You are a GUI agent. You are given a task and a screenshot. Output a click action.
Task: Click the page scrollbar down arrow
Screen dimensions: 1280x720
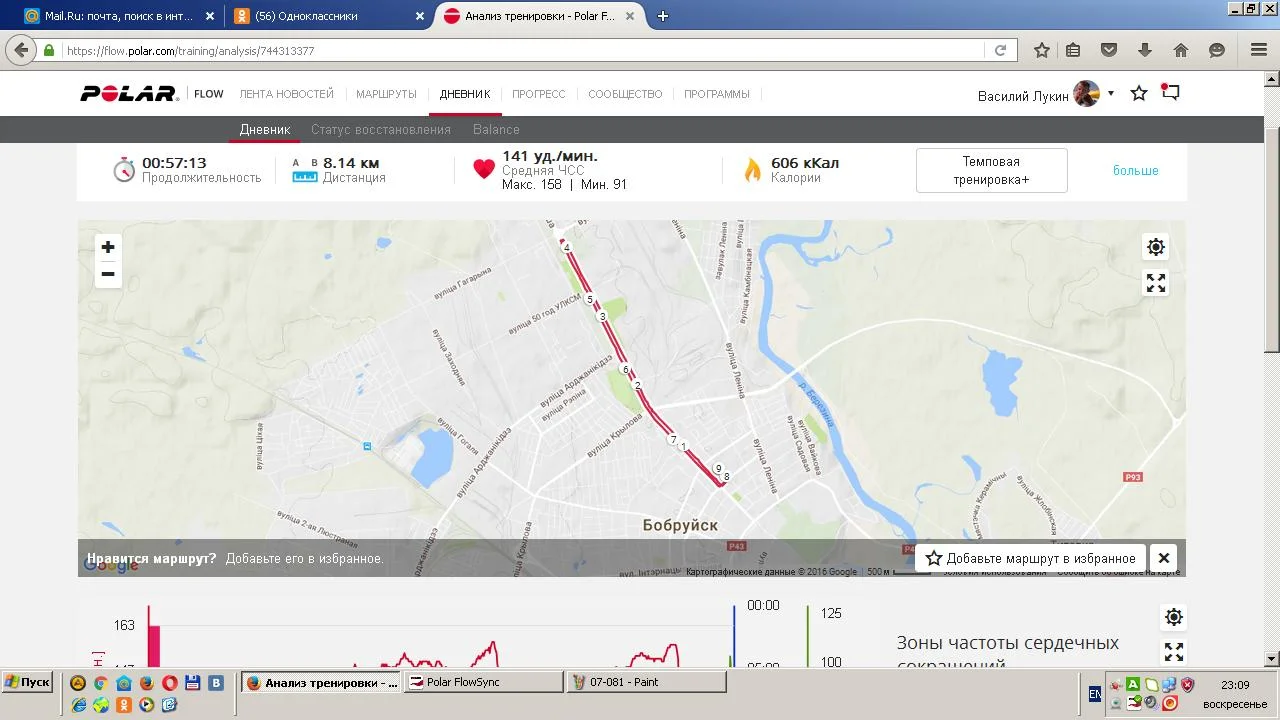1271,658
